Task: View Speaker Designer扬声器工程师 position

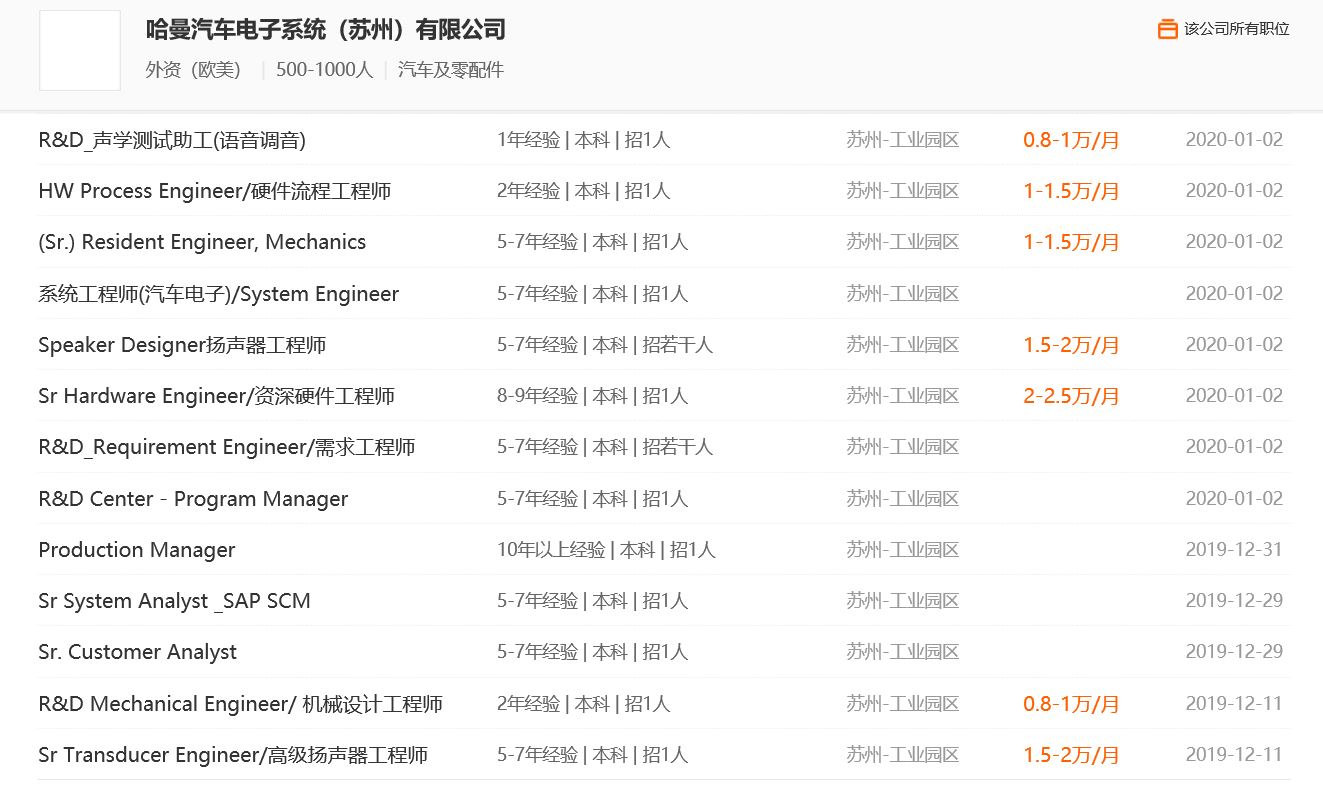Action: tap(182, 345)
